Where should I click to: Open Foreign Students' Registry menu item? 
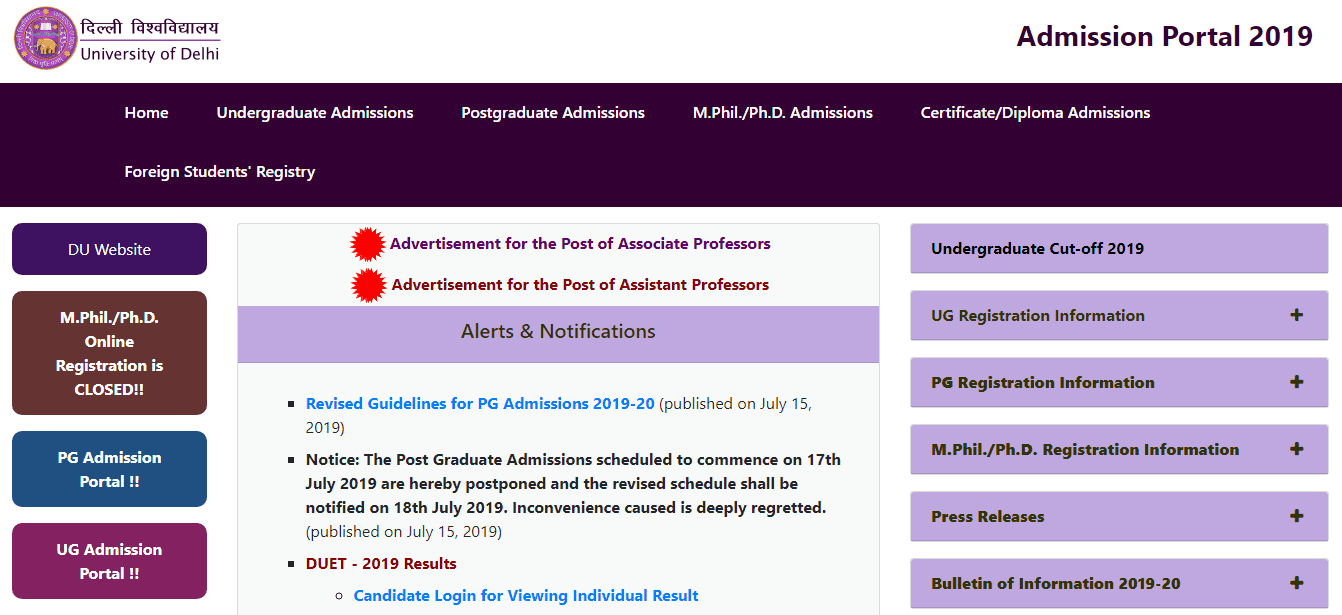[x=220, y=172]
